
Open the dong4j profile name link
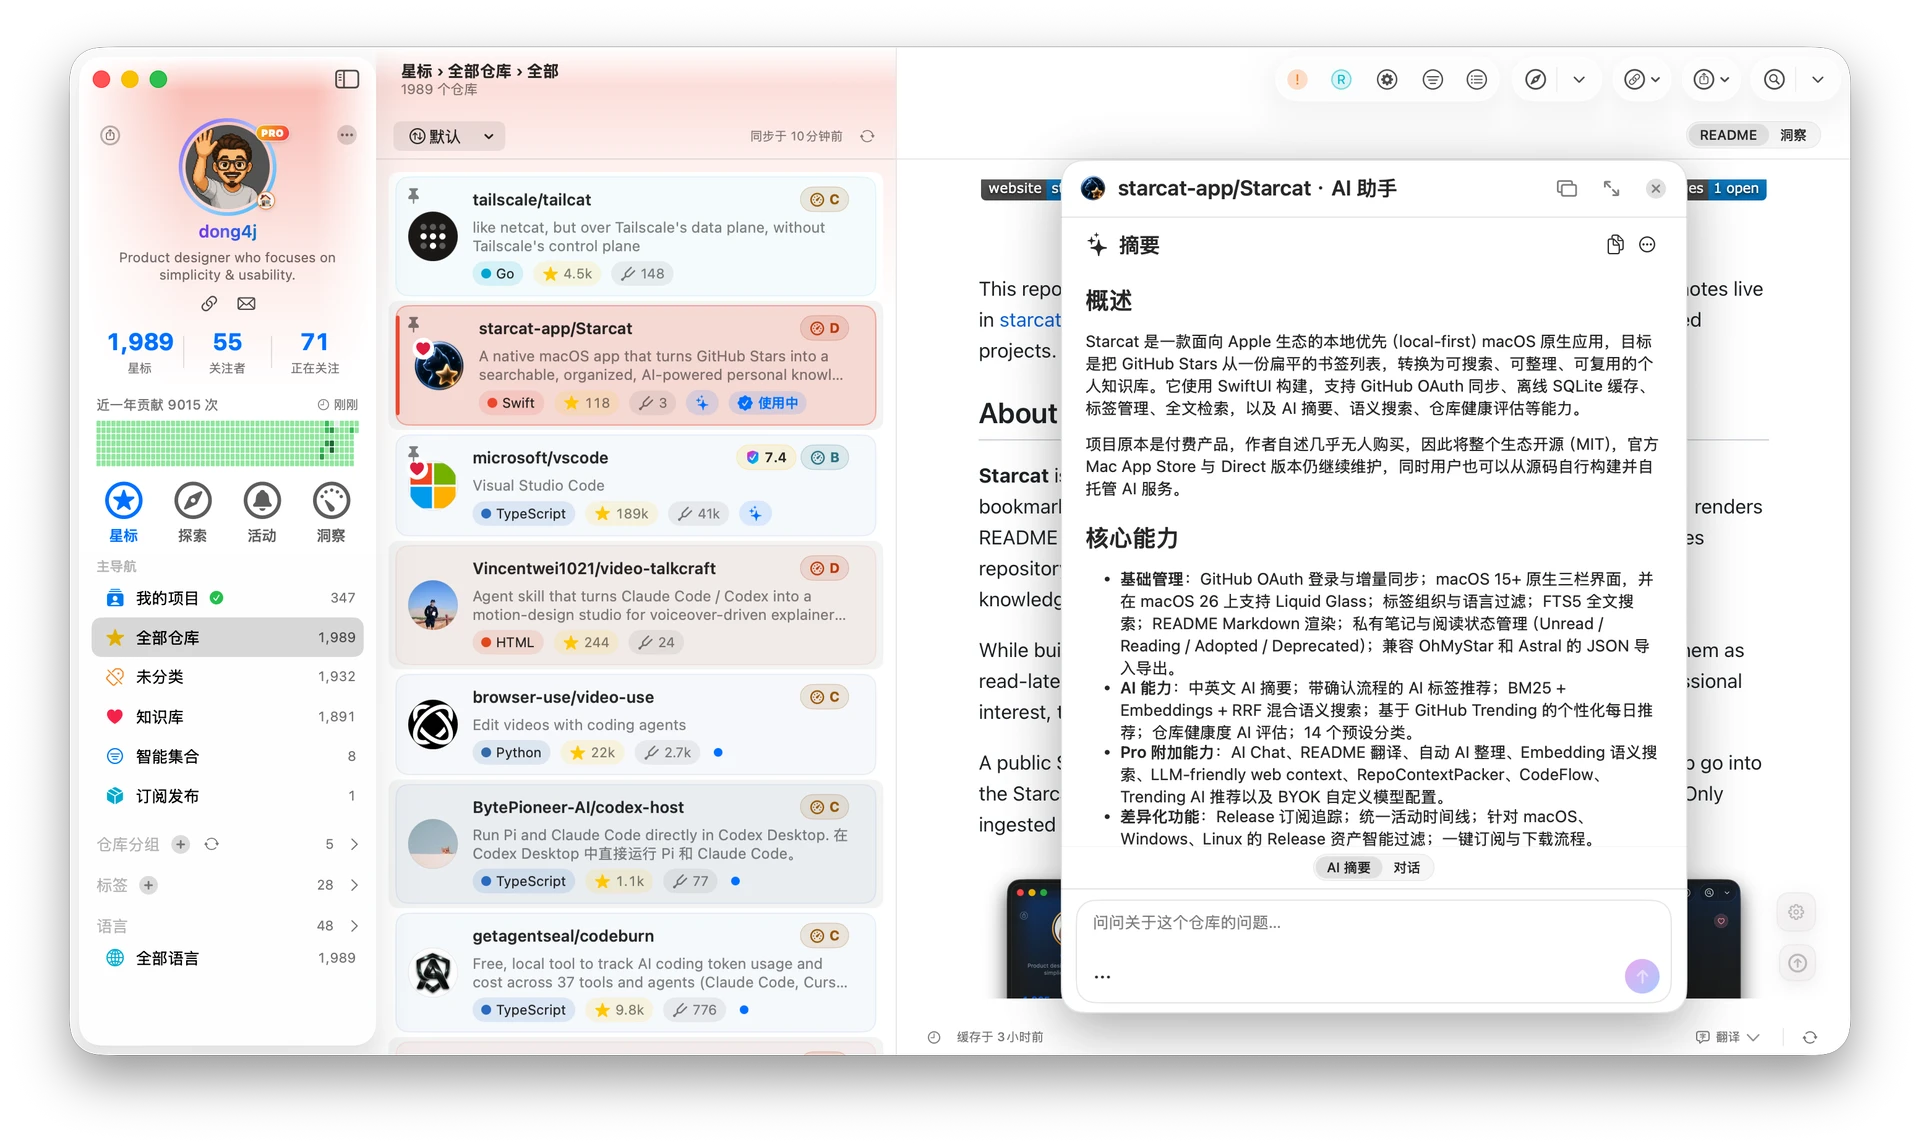228,232
